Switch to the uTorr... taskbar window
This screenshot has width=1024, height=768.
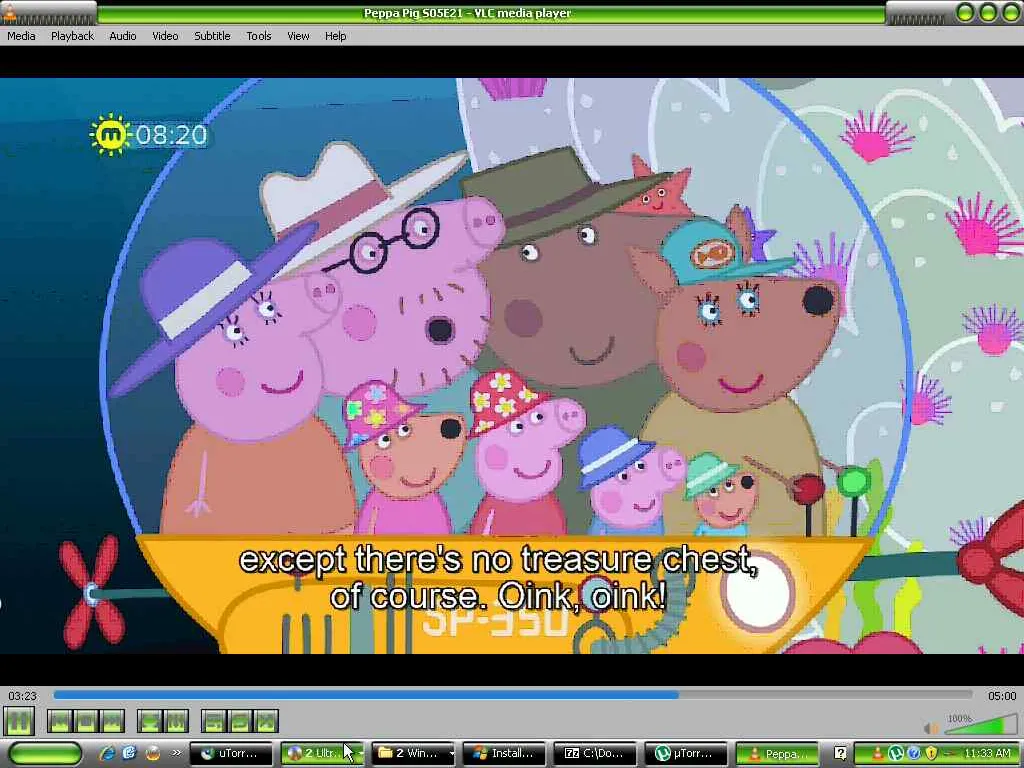tap(232, 753)
